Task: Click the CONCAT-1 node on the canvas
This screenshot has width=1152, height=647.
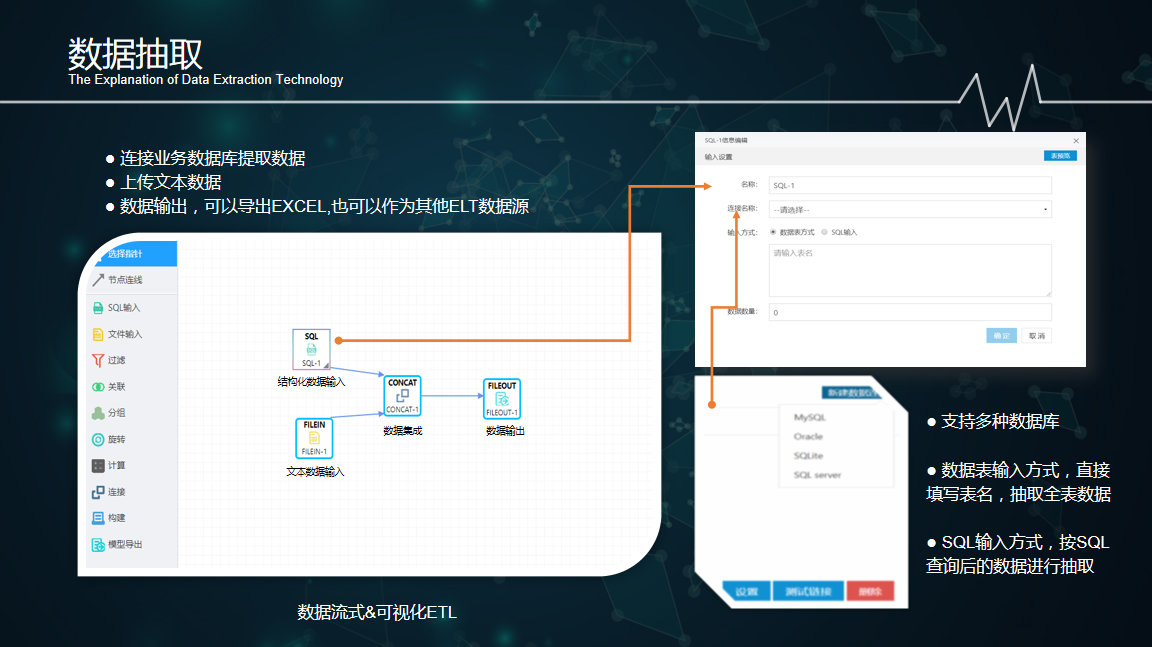Action: (x=403, y=397)
